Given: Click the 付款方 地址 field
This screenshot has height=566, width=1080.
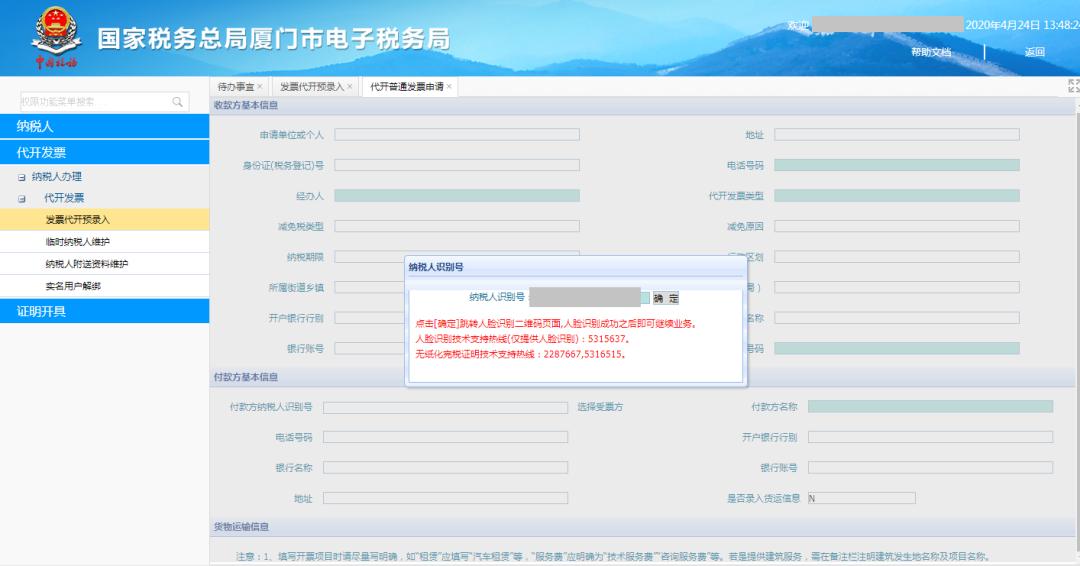Looking at the screenshot, I should [x=446, y=498].
